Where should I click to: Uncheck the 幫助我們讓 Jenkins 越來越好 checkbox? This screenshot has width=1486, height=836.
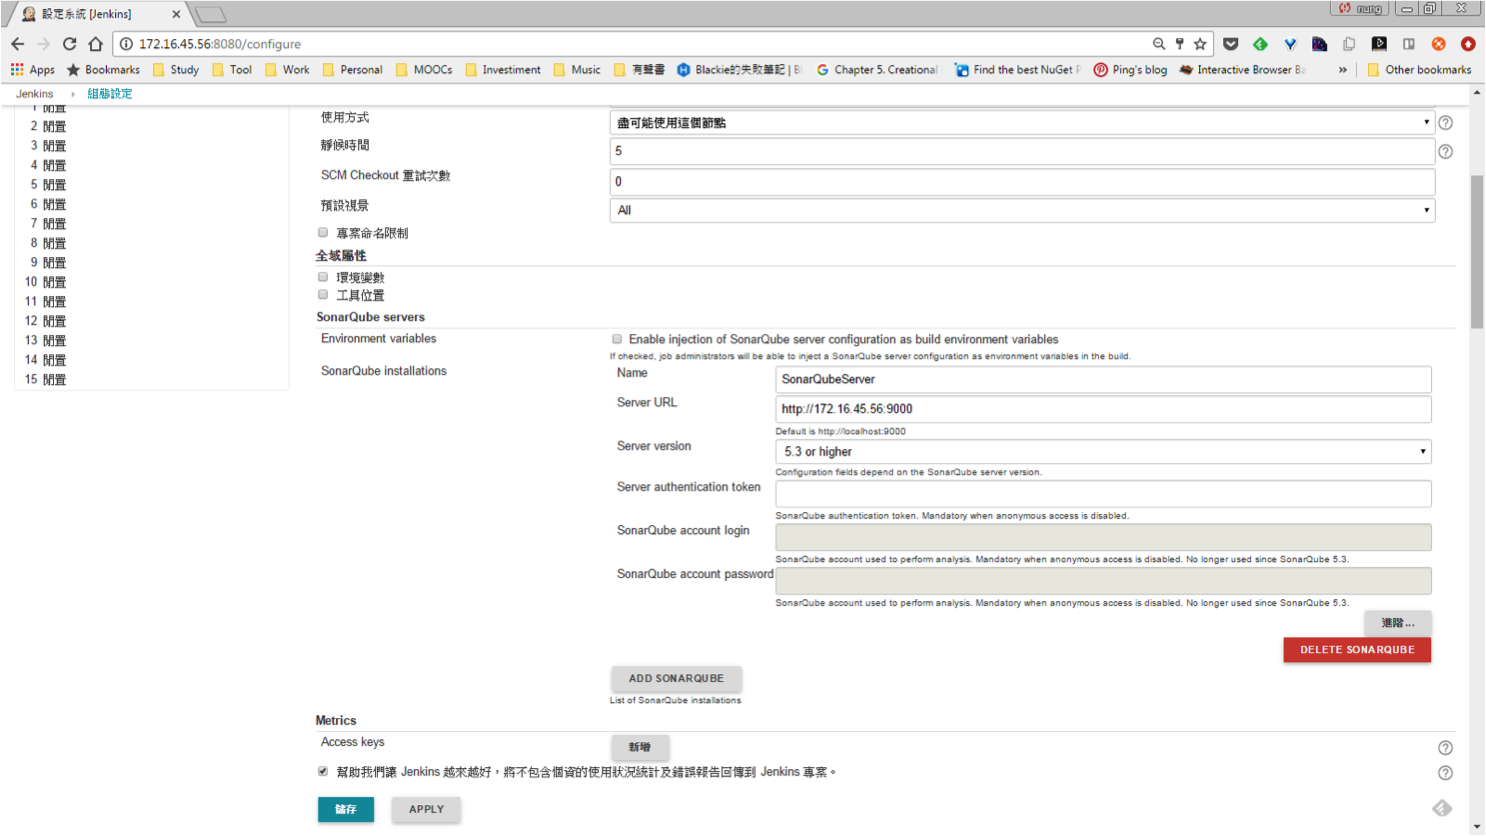323,771
